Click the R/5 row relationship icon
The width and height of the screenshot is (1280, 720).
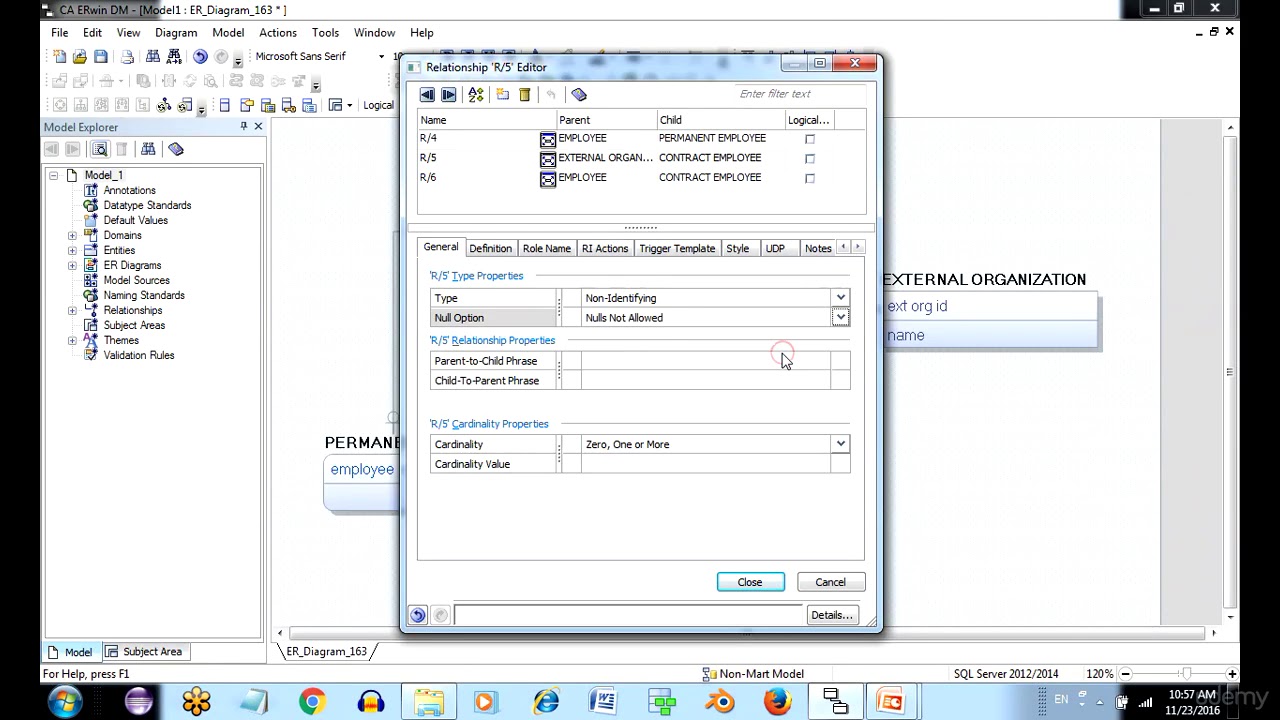[548, 159]
